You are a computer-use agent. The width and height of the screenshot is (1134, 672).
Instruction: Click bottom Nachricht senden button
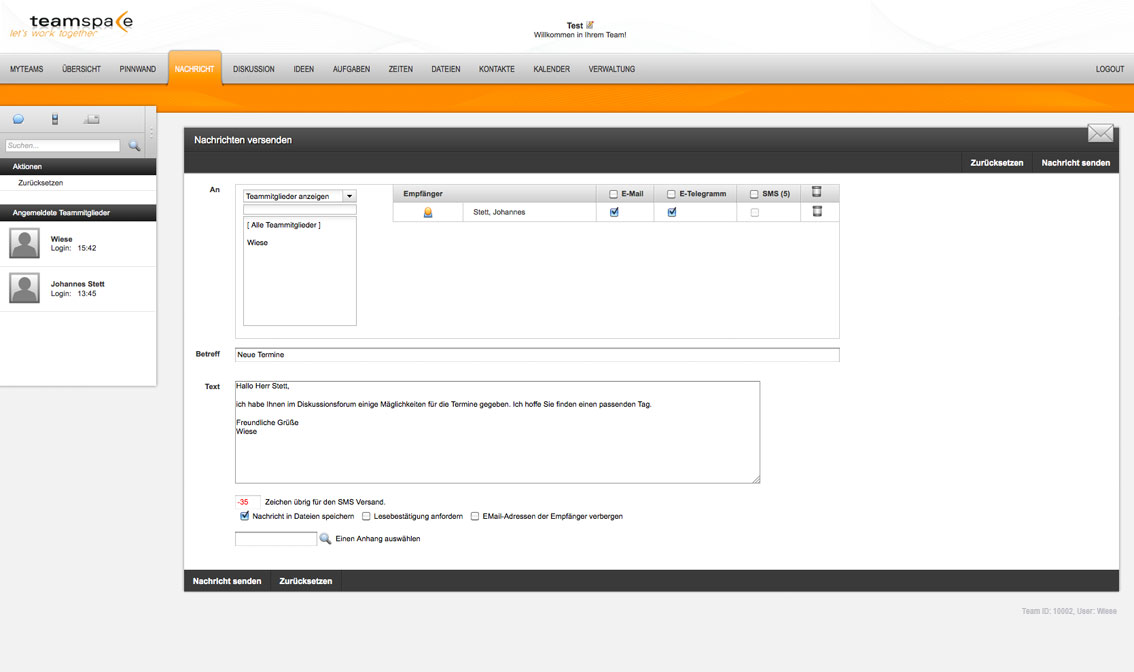(x=227, y=581)
